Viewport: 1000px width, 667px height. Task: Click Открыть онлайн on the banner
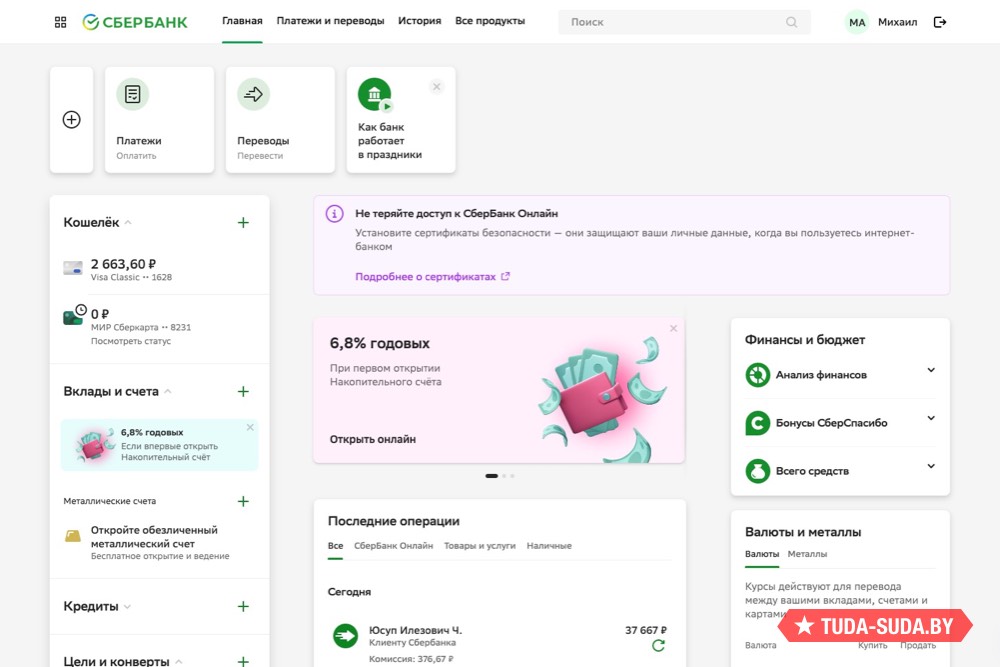[x=372, y=439]
